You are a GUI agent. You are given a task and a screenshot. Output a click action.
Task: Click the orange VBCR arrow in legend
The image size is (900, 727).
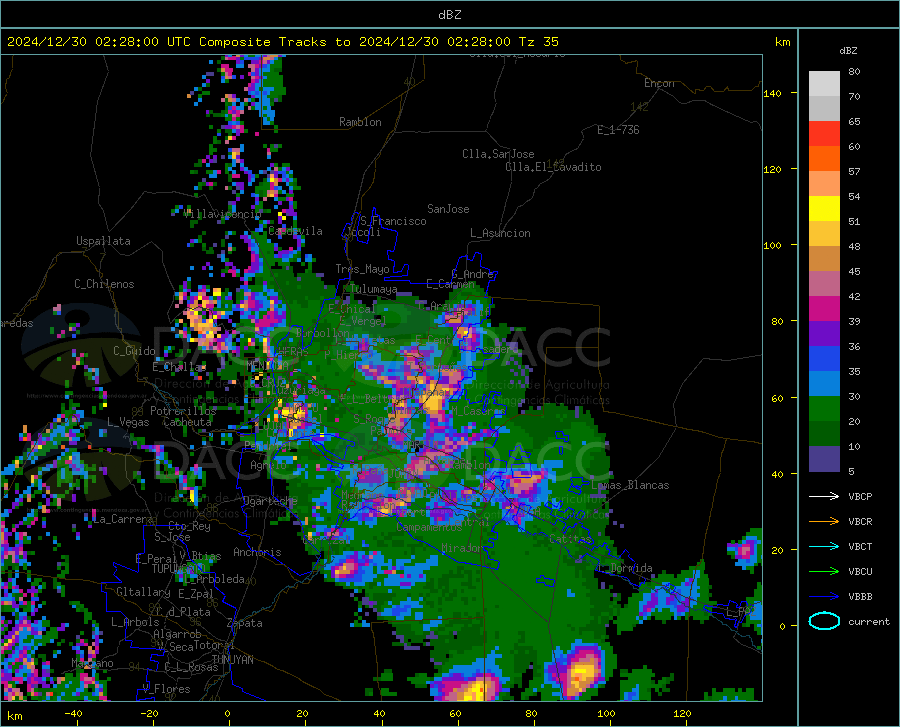[x=824, y=522]
